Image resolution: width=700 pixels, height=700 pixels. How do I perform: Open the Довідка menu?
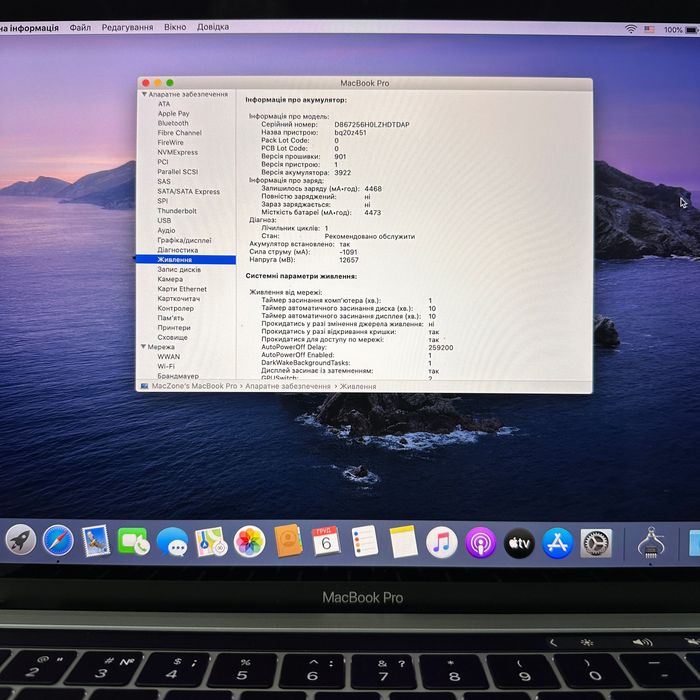(213, 27)
